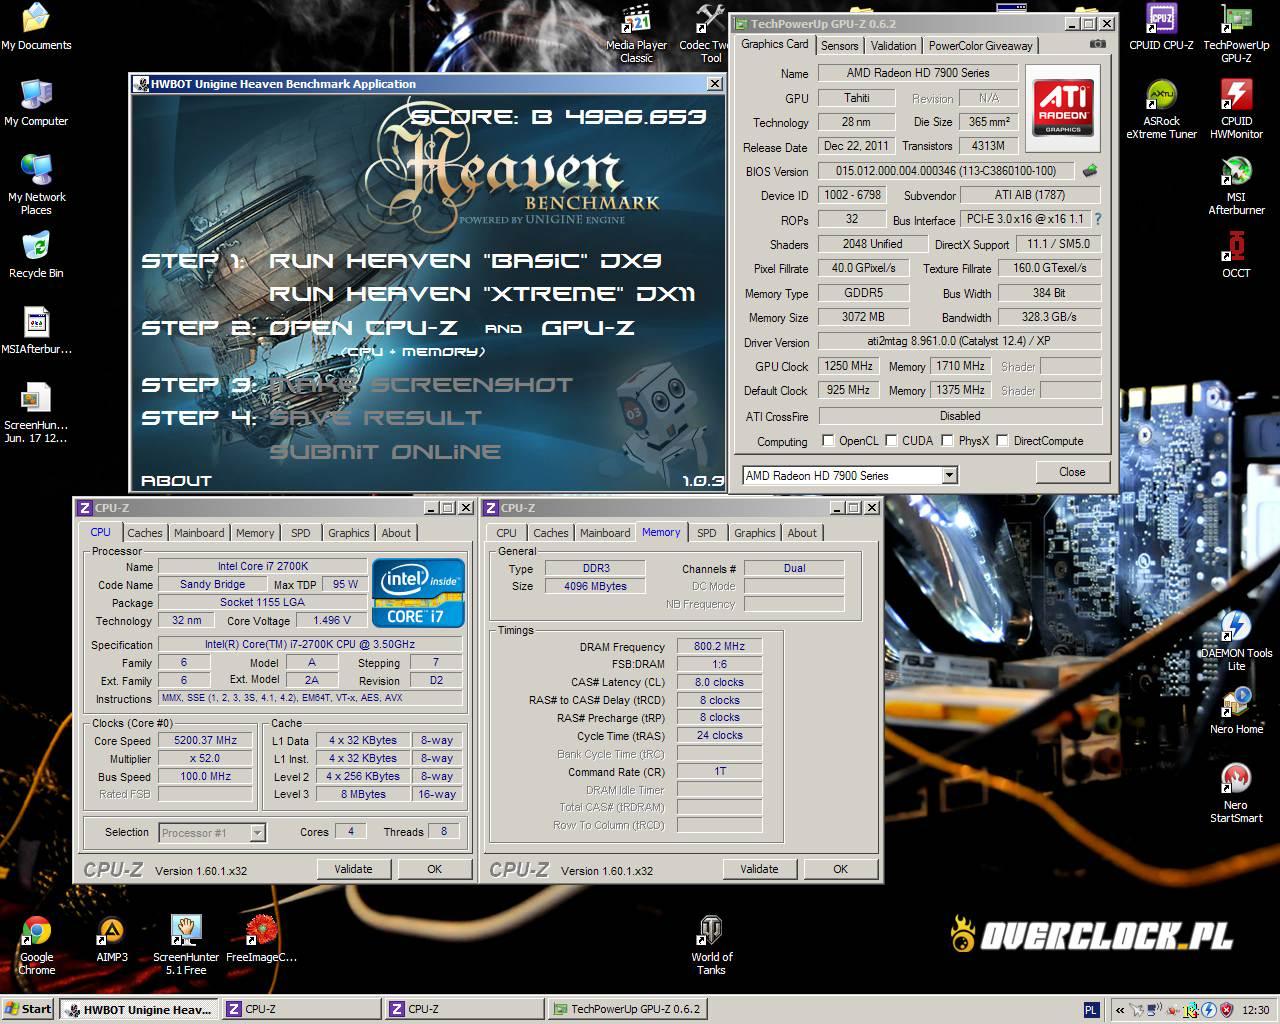Launch TechPowerUp GPU-Z desktop shortcut

1236,34
